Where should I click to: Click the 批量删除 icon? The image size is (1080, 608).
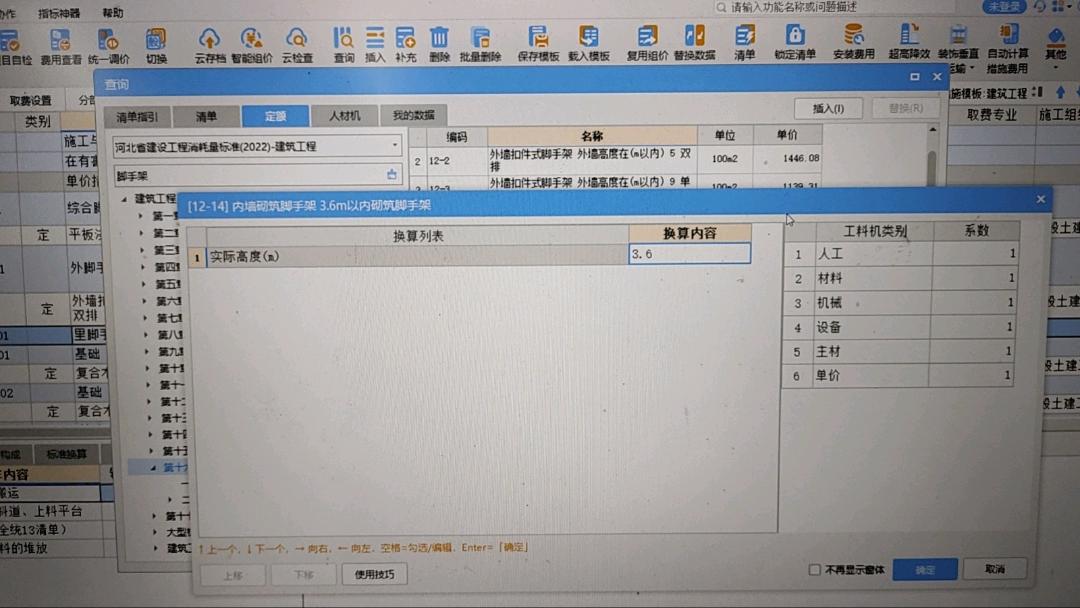[x=480, y=45]
